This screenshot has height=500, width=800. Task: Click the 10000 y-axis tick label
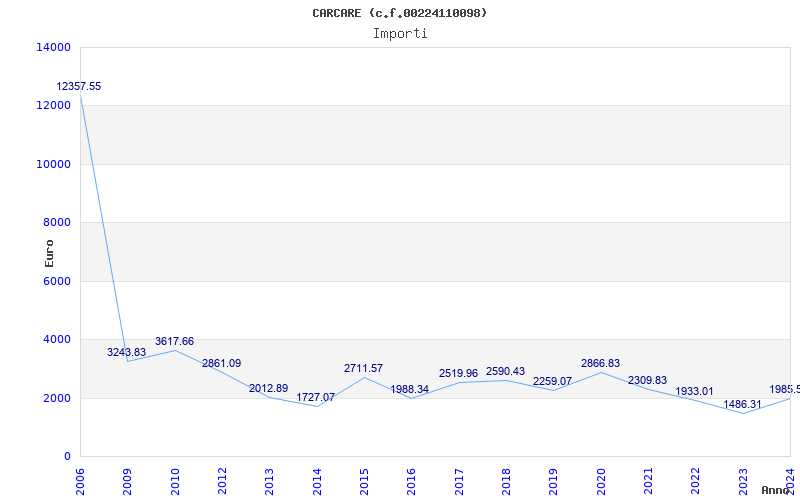[54, 164]
